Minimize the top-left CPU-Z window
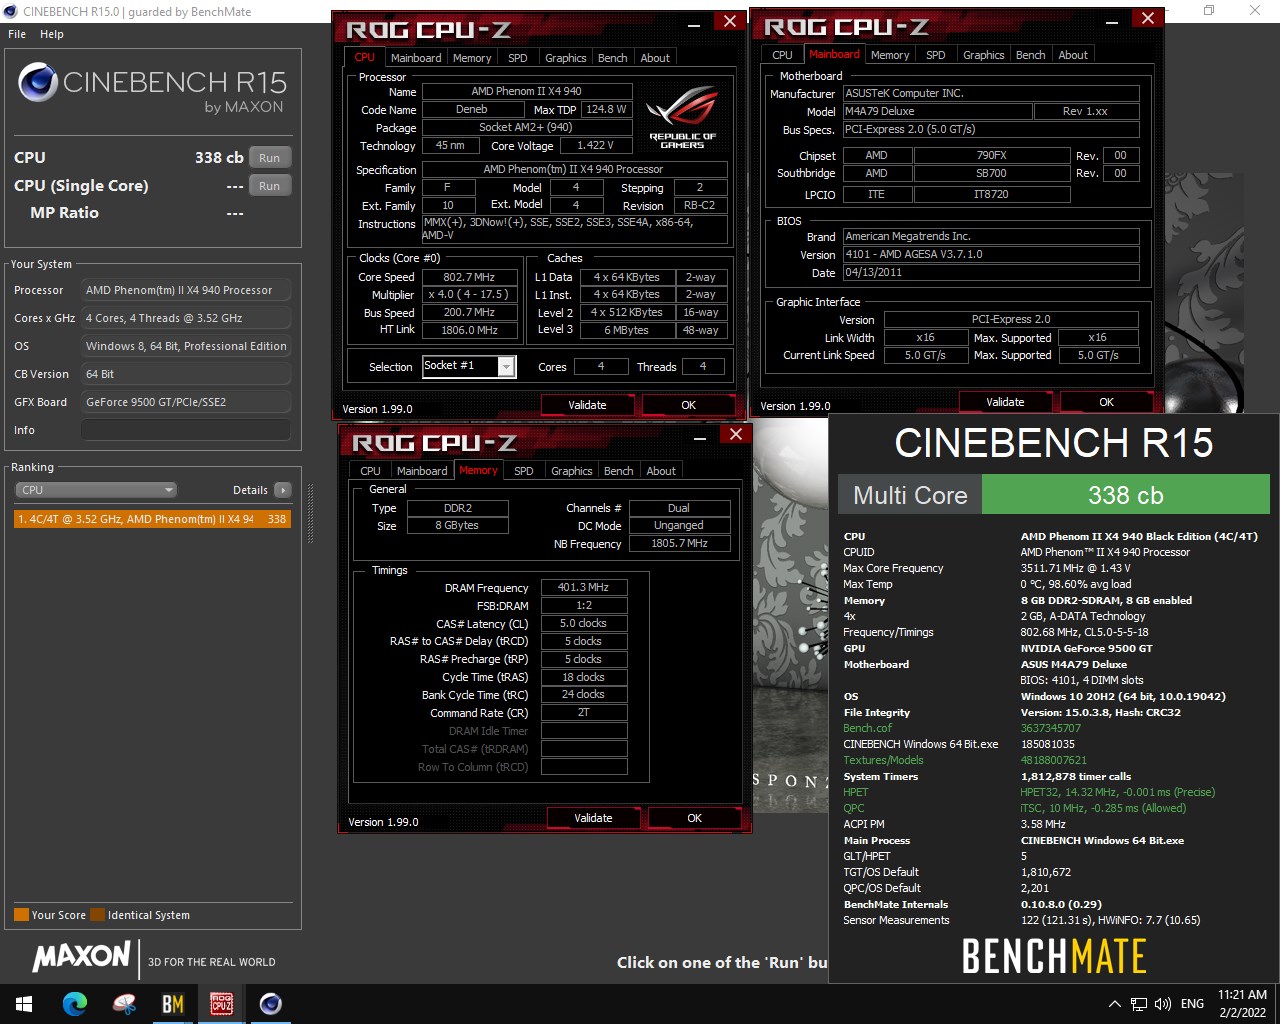 [x=695, y=24]
